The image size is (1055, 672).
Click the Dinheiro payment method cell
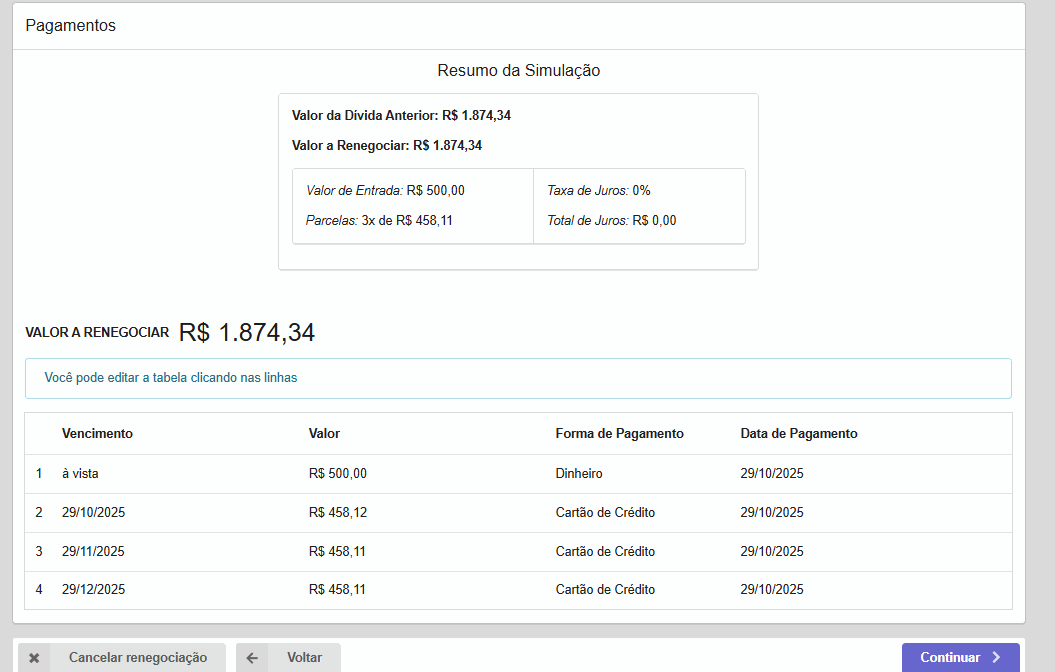tap(579, 474)
